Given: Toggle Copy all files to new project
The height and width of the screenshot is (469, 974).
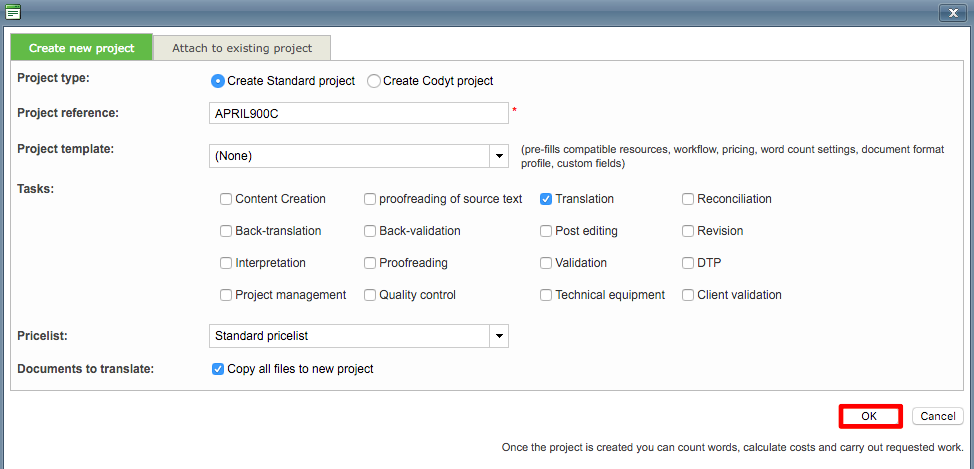Looking at the screenshot, I should pos(218,369).
